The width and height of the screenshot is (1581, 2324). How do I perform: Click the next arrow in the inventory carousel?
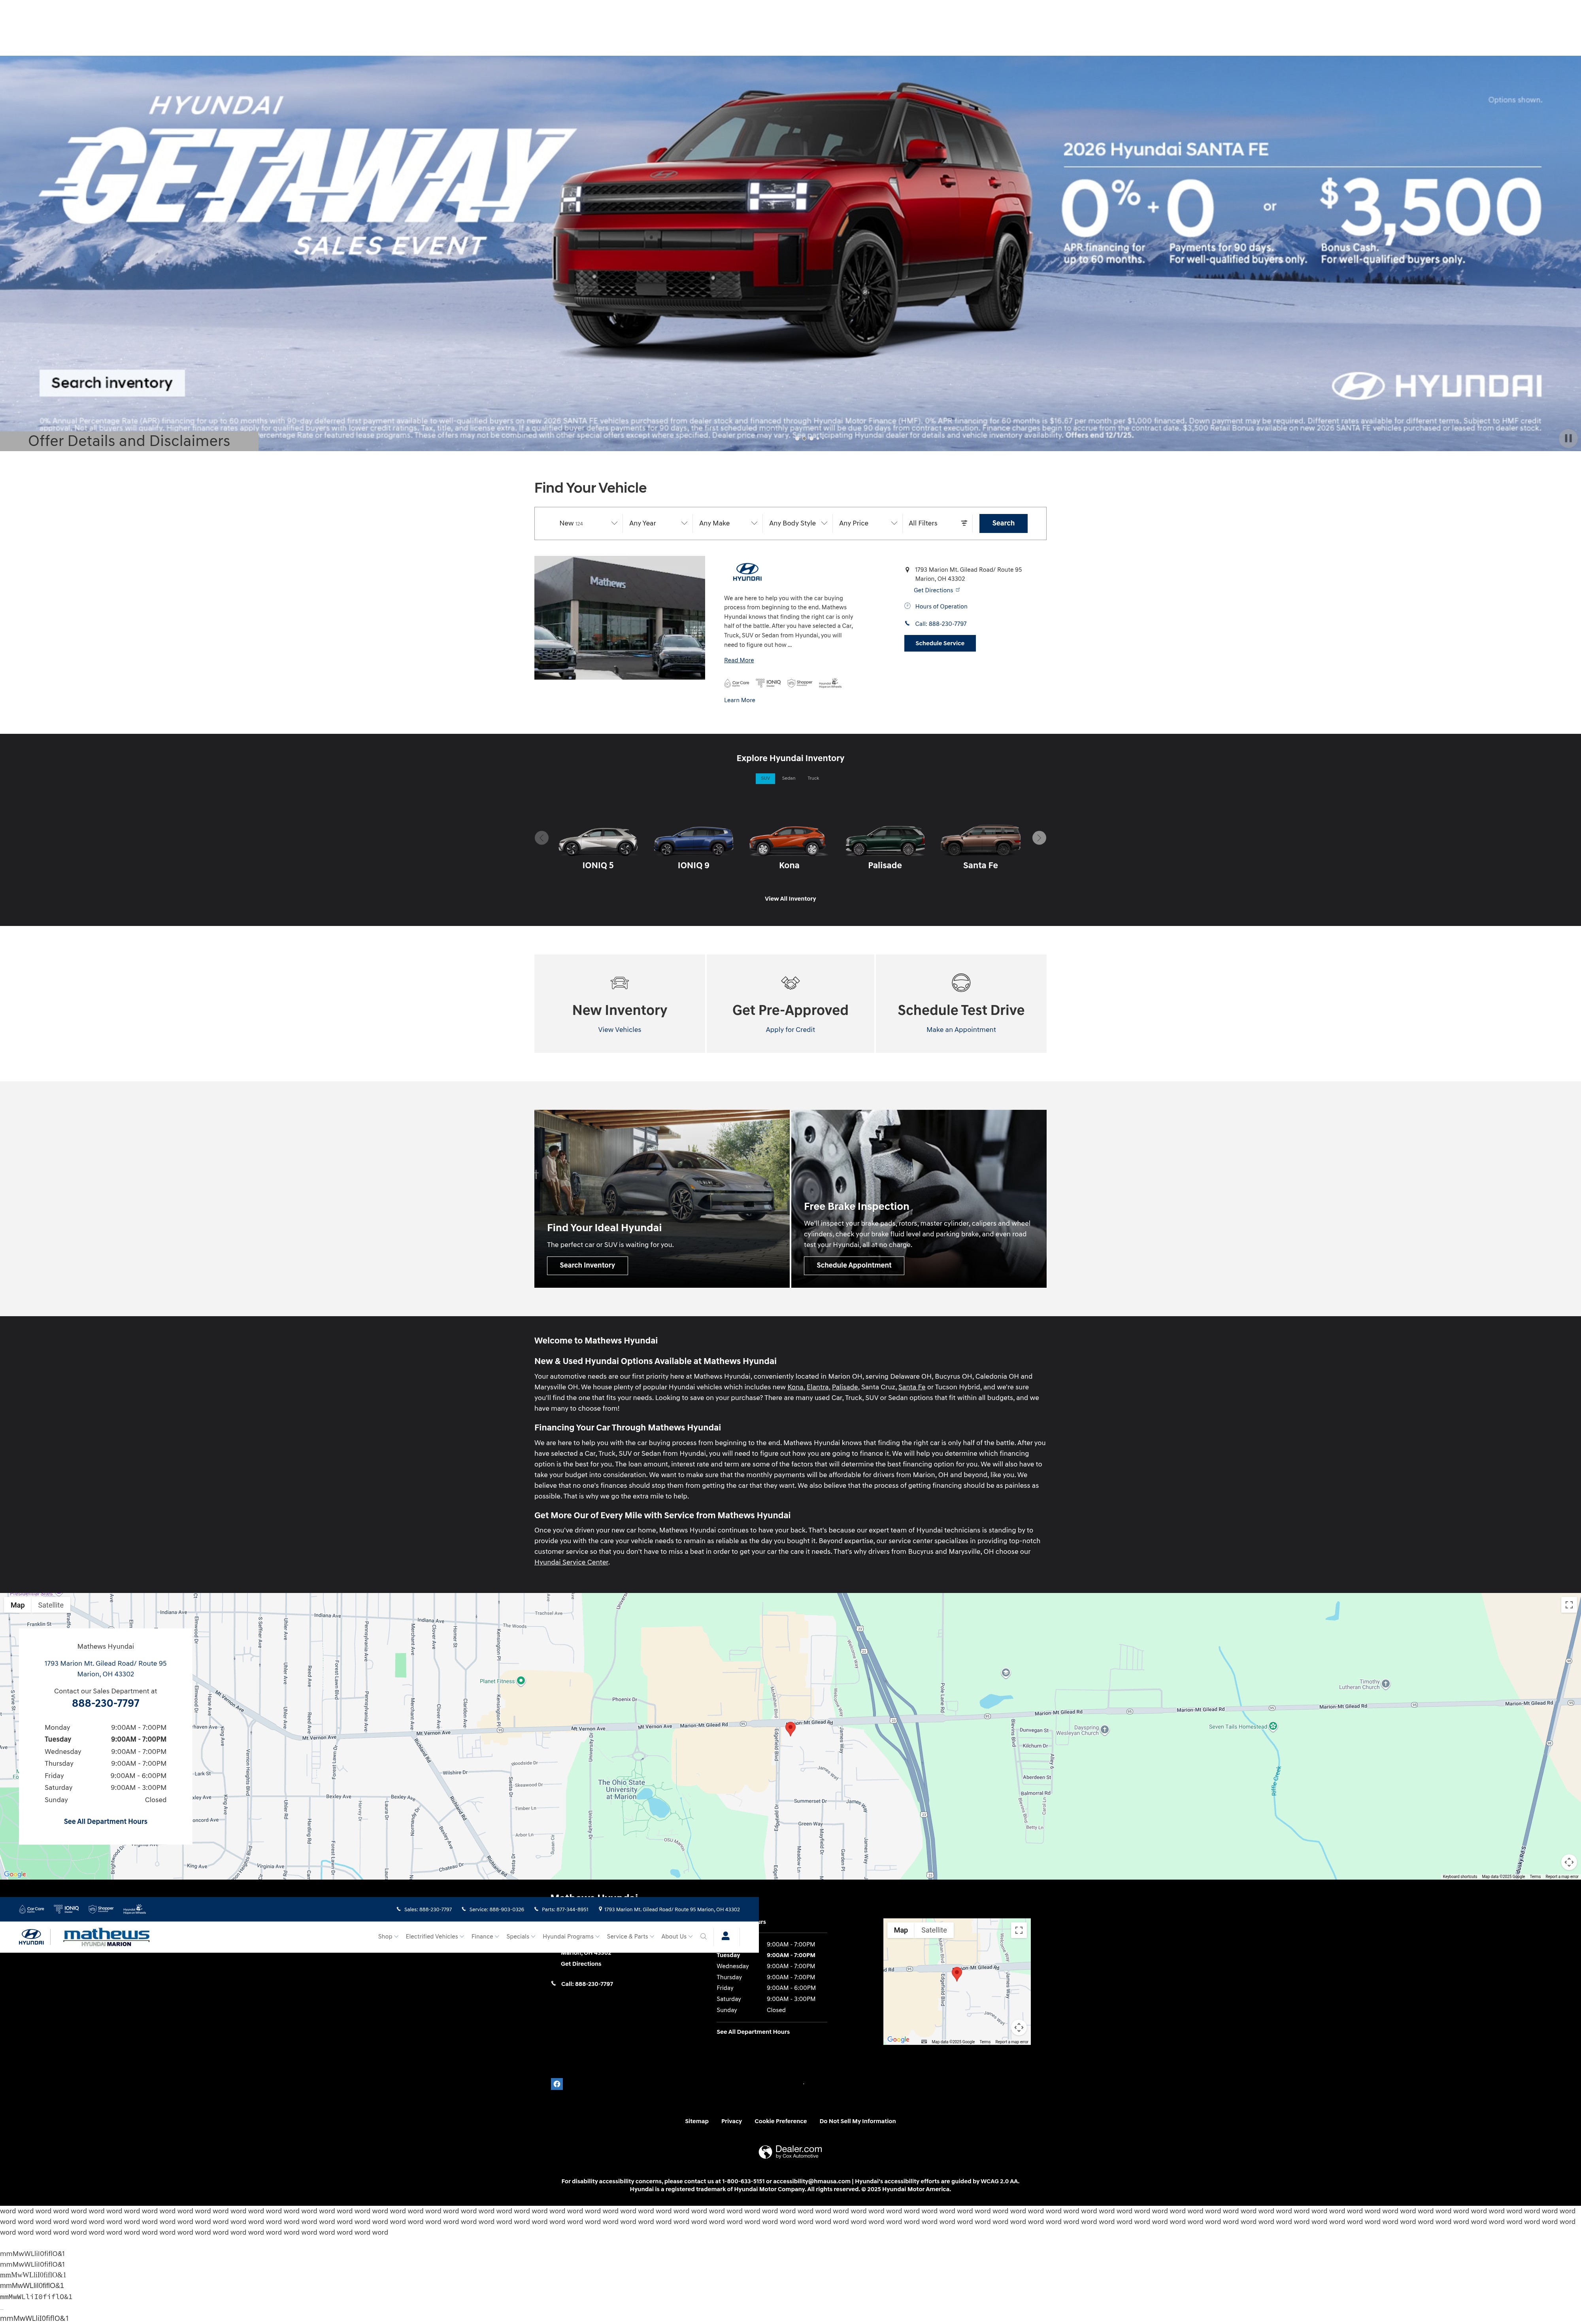(x=1039, y=838)
